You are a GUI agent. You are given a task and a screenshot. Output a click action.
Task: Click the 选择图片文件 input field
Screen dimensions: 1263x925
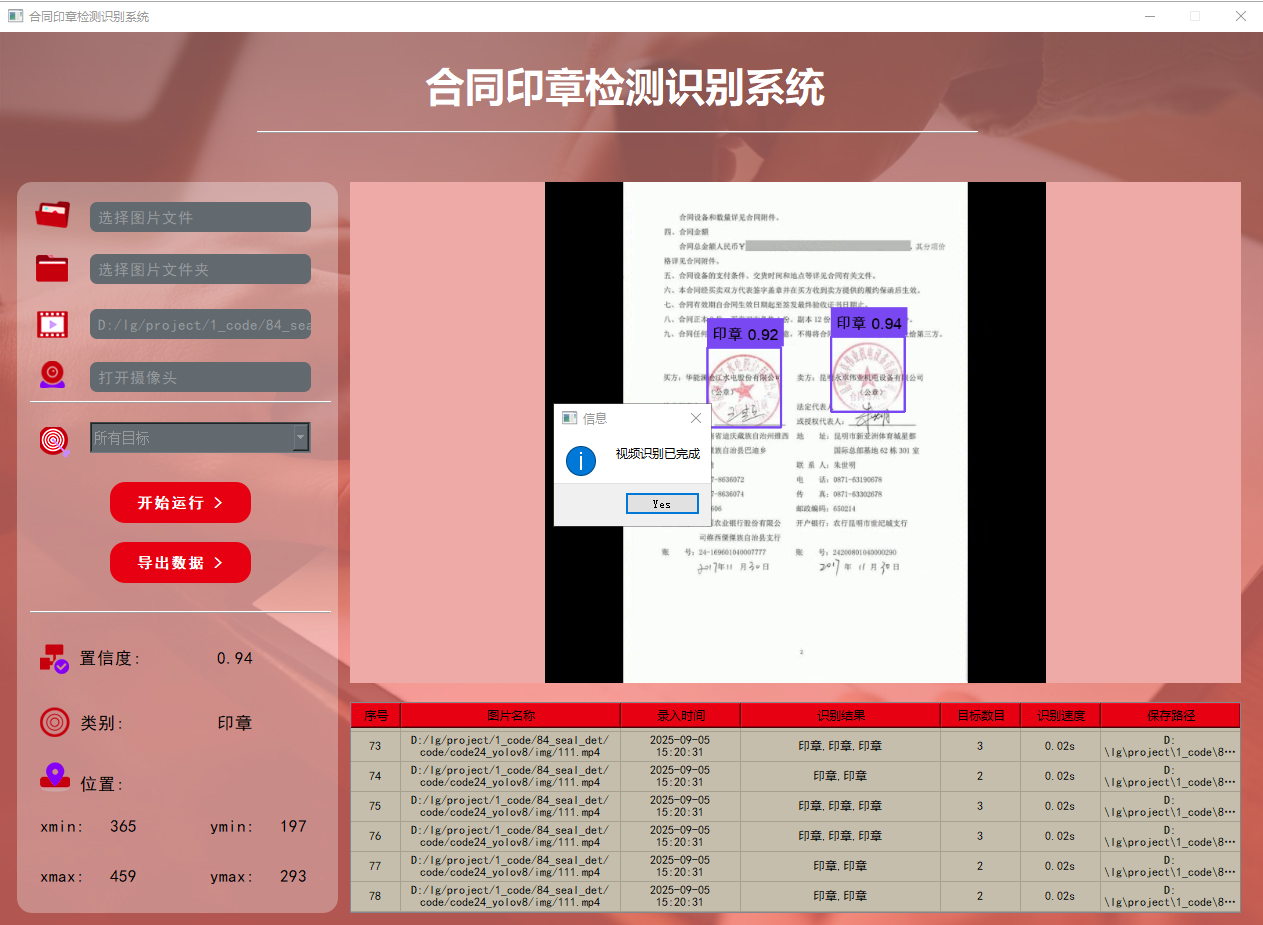pyautogui.click(x=200, y=217)
